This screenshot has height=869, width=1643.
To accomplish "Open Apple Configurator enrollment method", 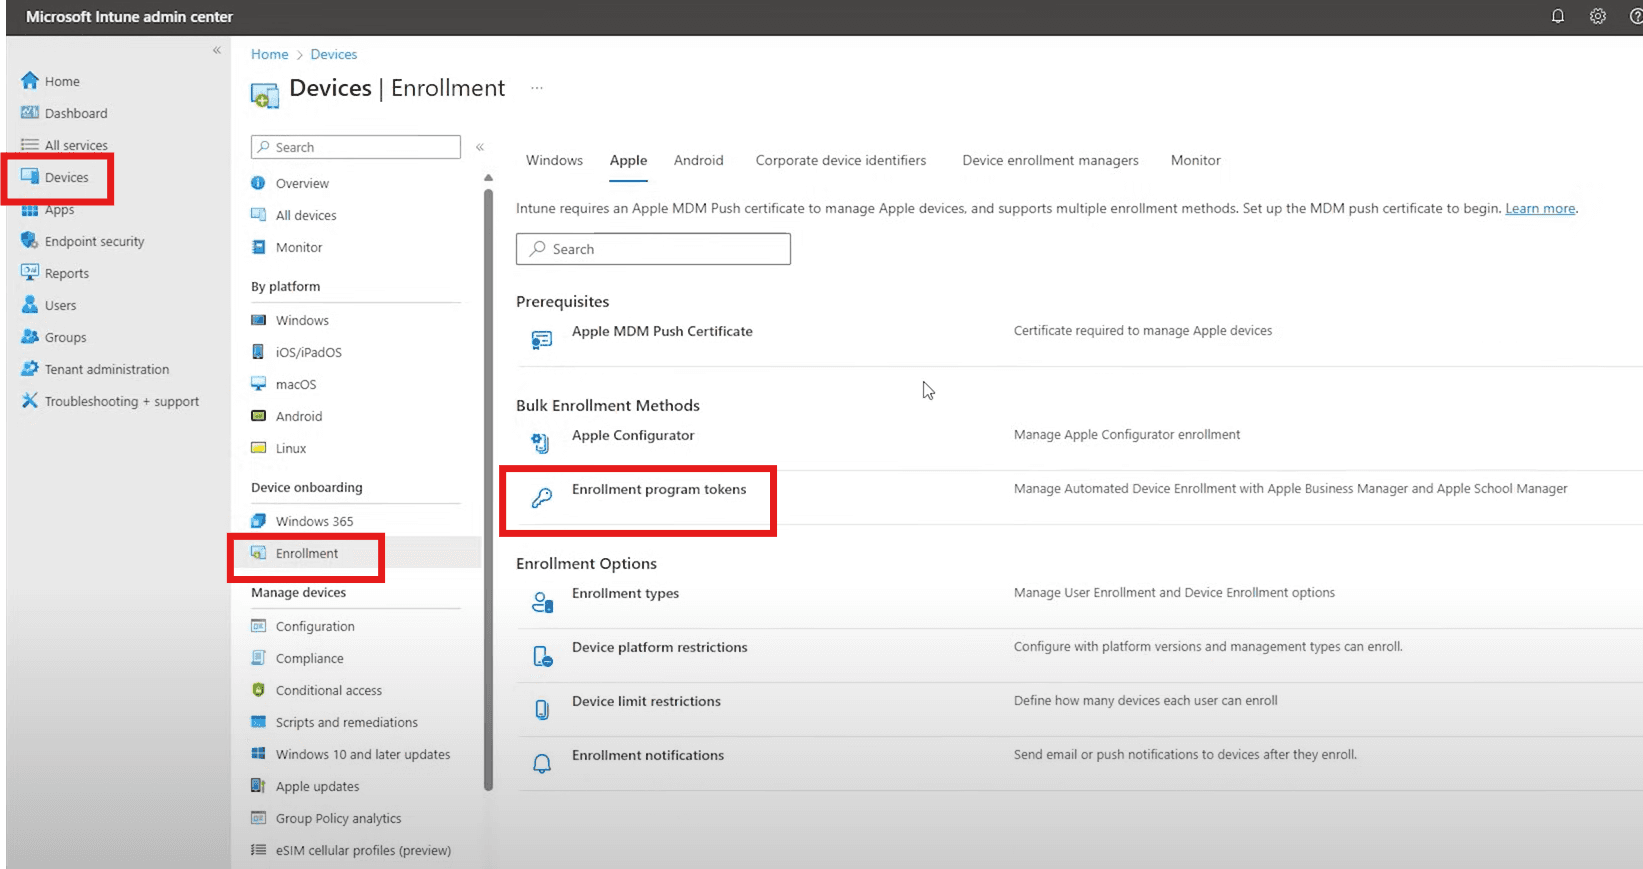I will click(633, 435).
